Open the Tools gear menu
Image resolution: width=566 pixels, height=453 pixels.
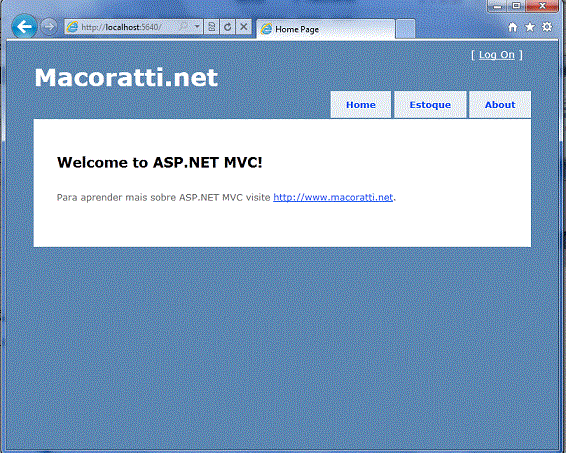pos(547,27)
